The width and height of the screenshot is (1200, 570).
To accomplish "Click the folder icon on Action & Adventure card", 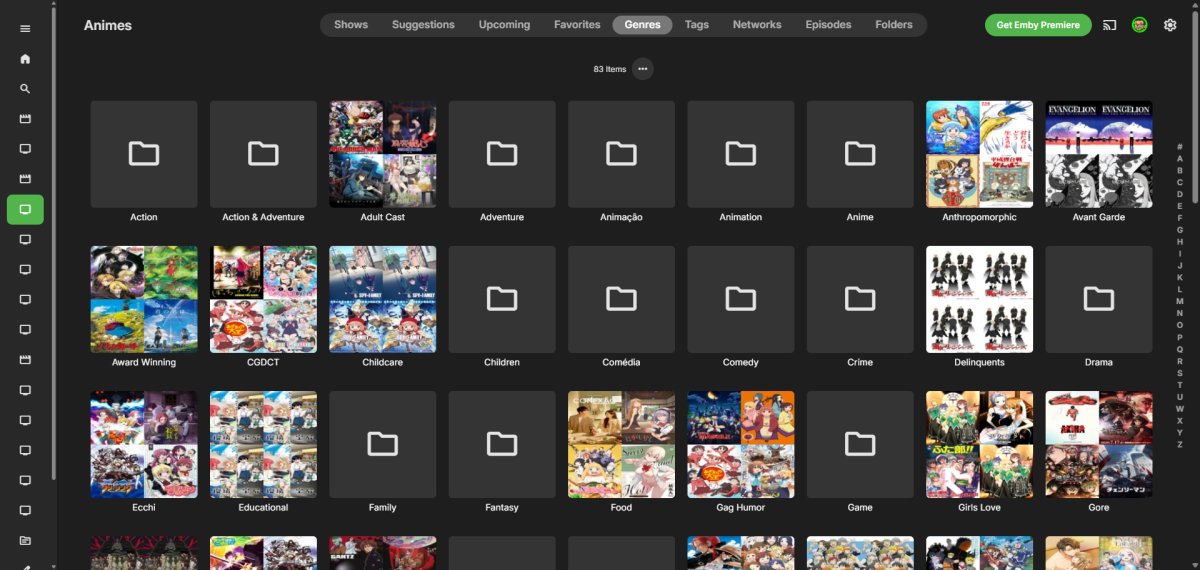I will pyautogui.click(x=263, y=153).
